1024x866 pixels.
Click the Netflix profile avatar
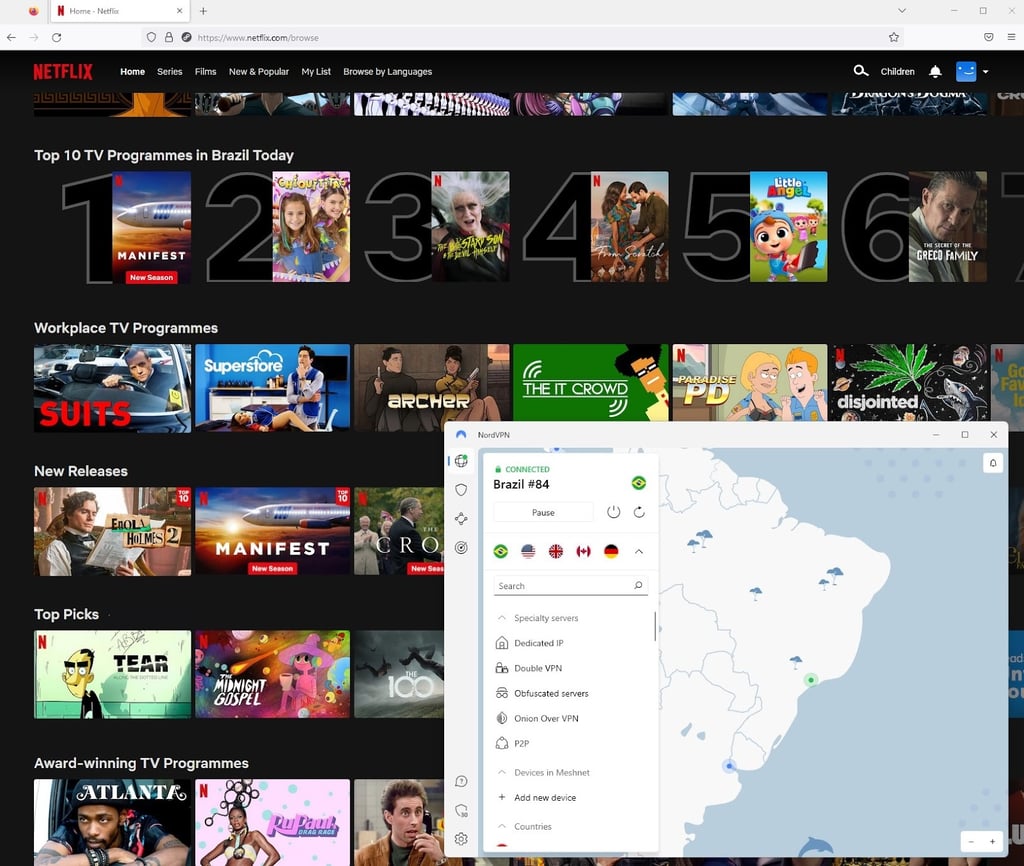966,71
